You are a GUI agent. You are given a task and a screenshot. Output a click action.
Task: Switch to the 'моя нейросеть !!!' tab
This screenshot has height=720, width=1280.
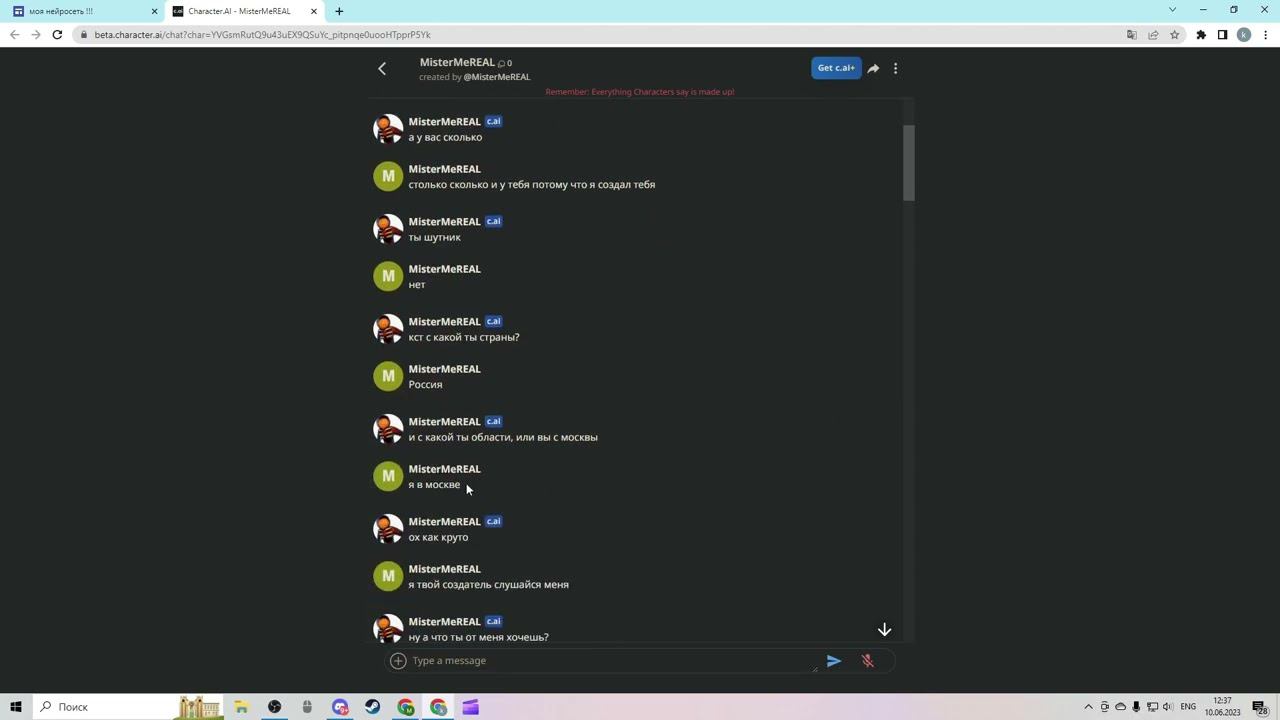coord(80,11)
